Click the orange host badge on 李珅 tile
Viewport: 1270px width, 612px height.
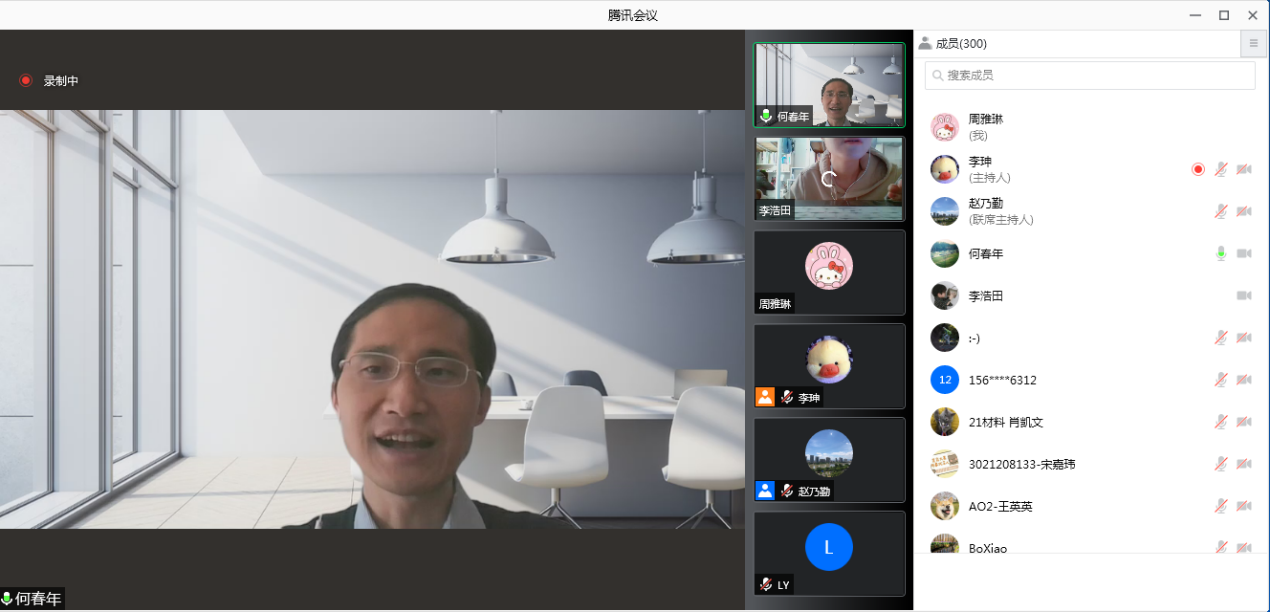[x=765, y=397]
